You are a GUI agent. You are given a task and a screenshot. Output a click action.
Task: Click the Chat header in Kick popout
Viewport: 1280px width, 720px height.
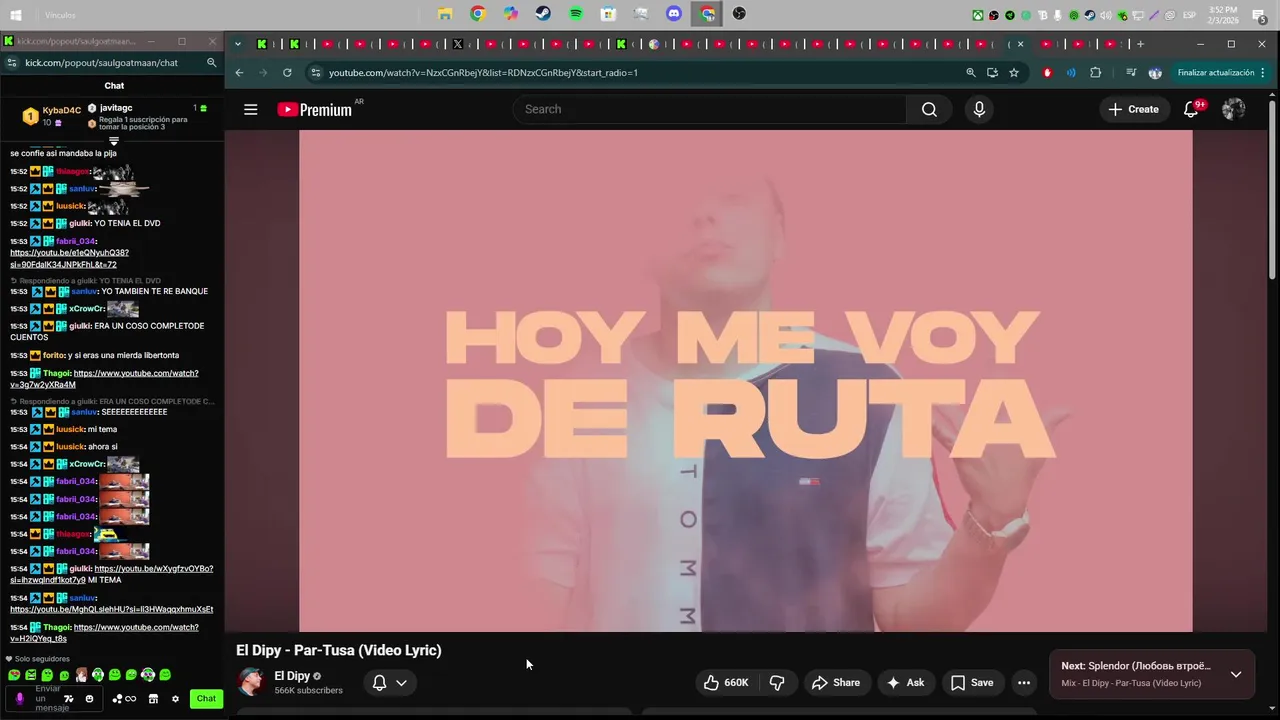114,86
